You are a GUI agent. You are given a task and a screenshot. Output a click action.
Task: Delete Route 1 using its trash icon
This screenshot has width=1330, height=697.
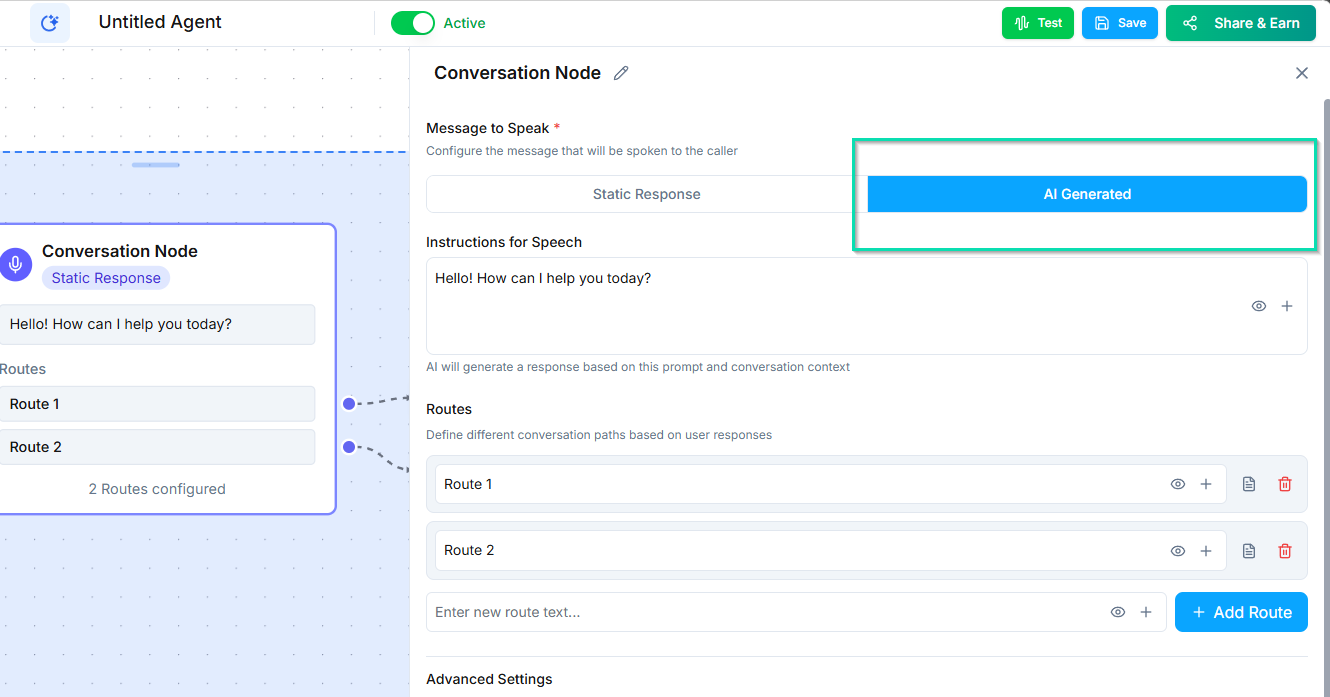click(x=1285, y=483)
